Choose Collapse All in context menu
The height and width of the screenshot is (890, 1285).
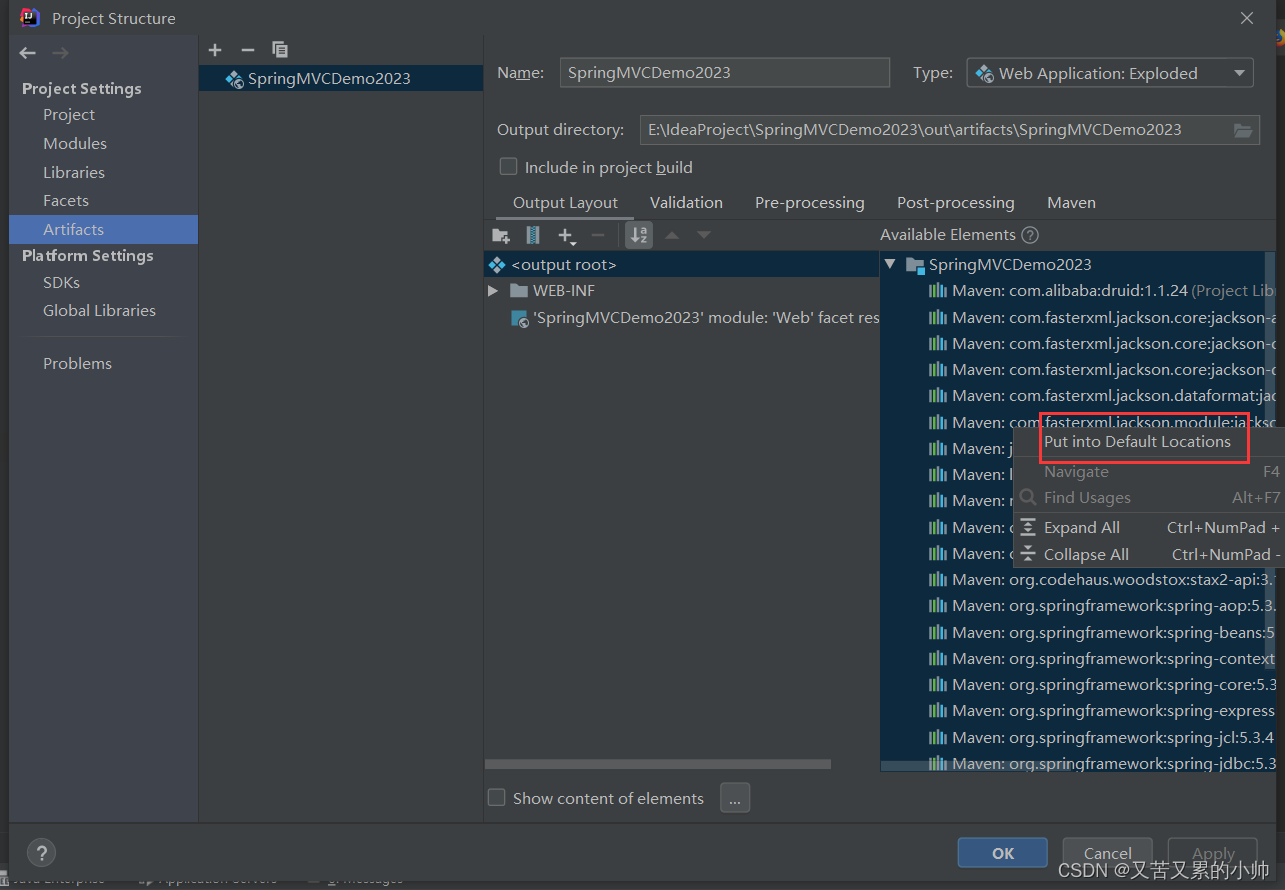tap(1147, 554)
